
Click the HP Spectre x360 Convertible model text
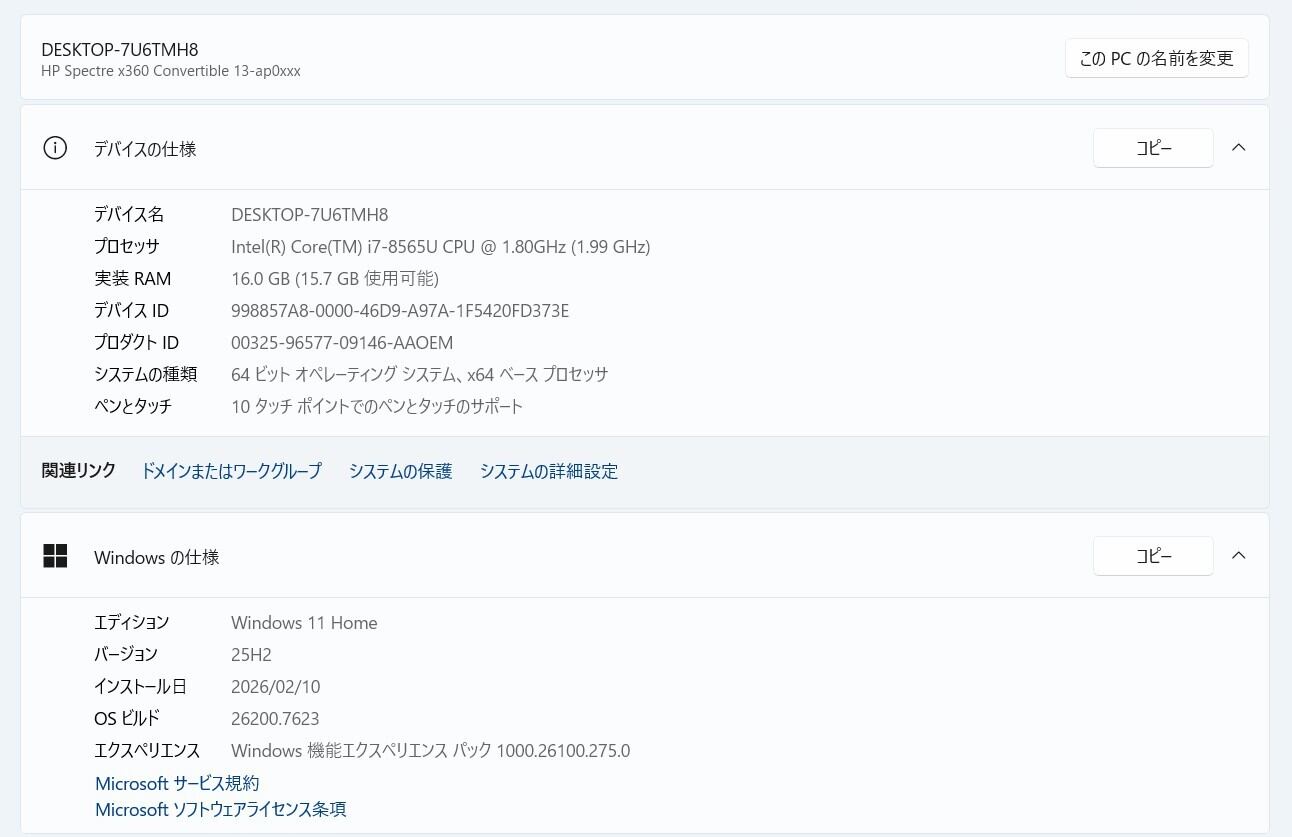click(x=171, y=71)
